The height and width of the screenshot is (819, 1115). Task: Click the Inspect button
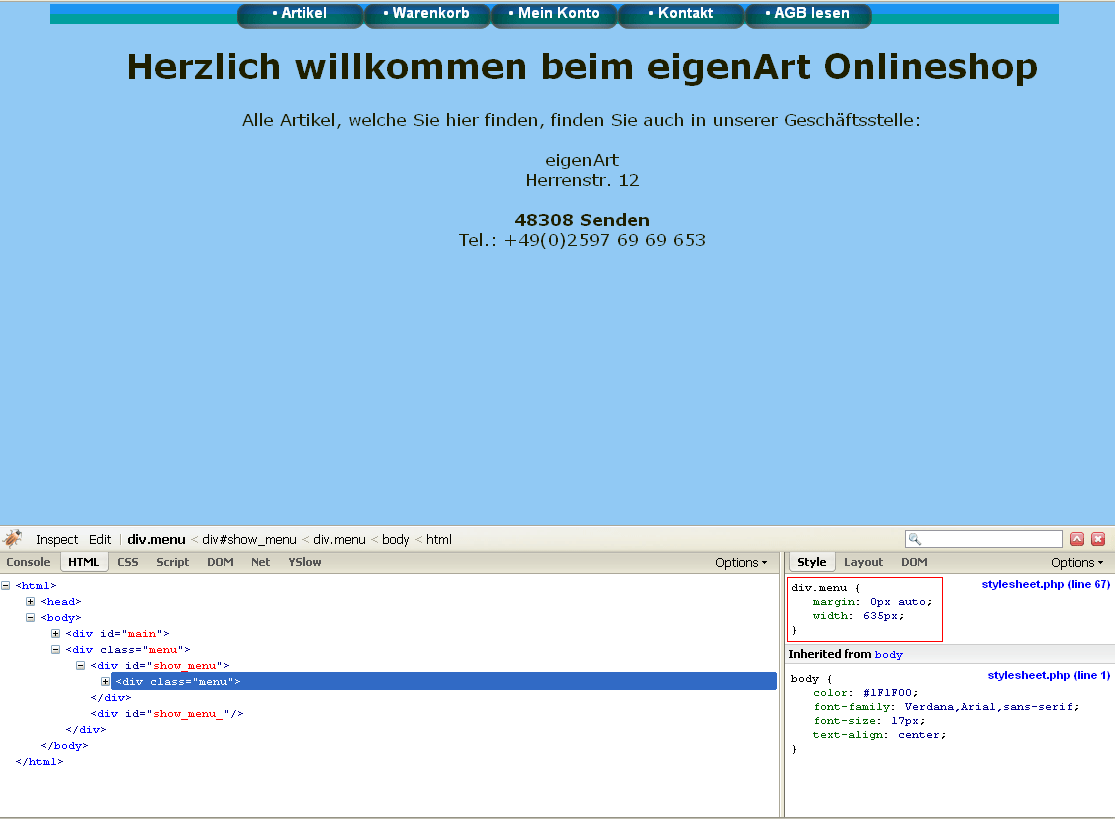pos(57,539)
